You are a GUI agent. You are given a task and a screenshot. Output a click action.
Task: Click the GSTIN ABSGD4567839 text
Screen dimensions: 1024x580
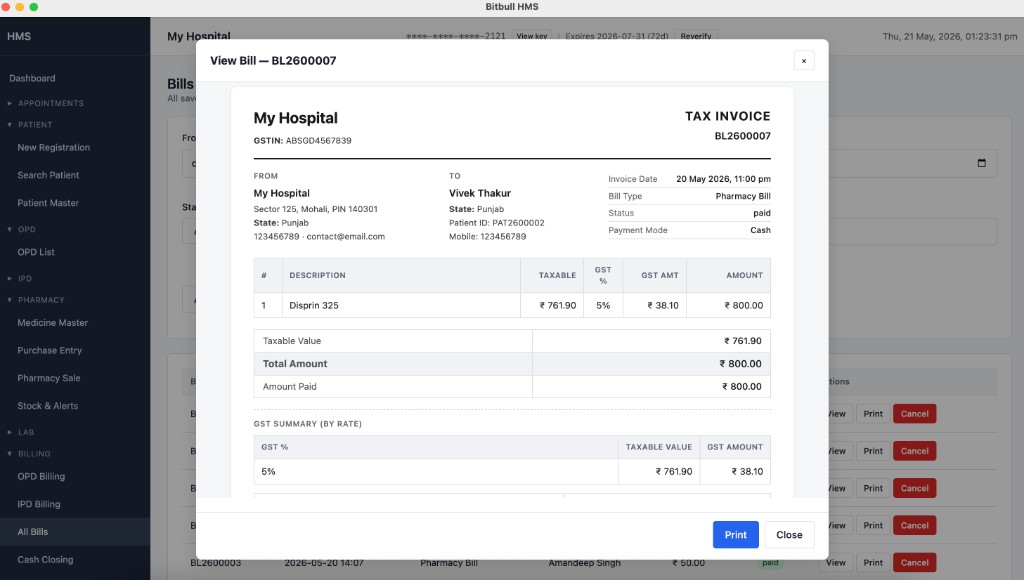pos(302,140)
